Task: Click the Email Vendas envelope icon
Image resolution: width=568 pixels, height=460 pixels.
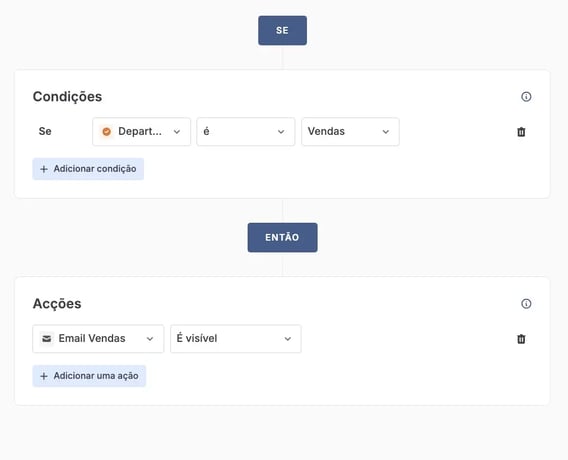Action: pos(47,339)
